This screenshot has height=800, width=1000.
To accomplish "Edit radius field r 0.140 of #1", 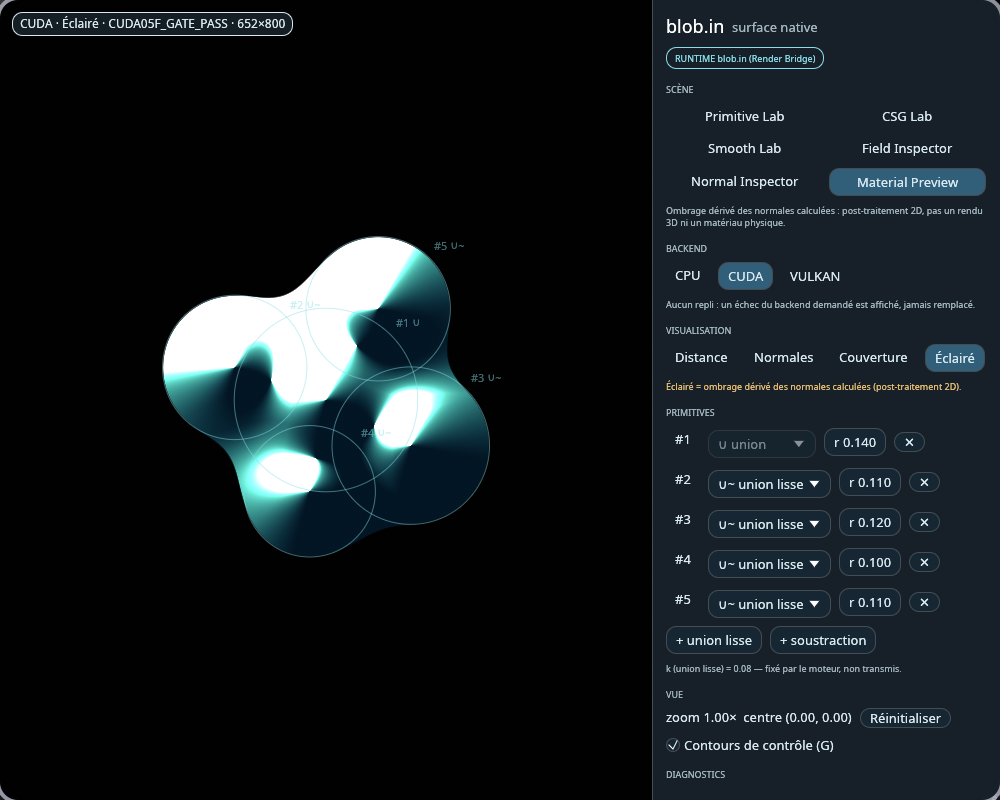I will tap(855, 442).
